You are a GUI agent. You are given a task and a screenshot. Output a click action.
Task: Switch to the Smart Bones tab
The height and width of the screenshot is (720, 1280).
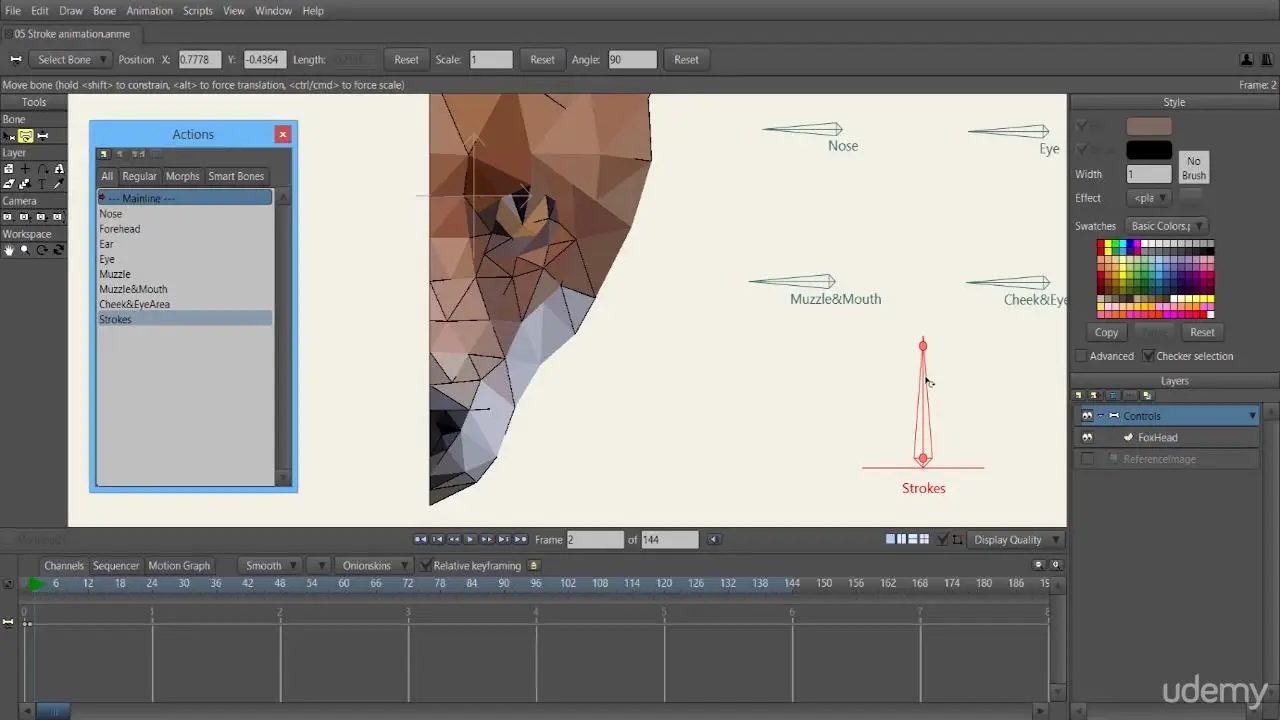tap(236, 177)
